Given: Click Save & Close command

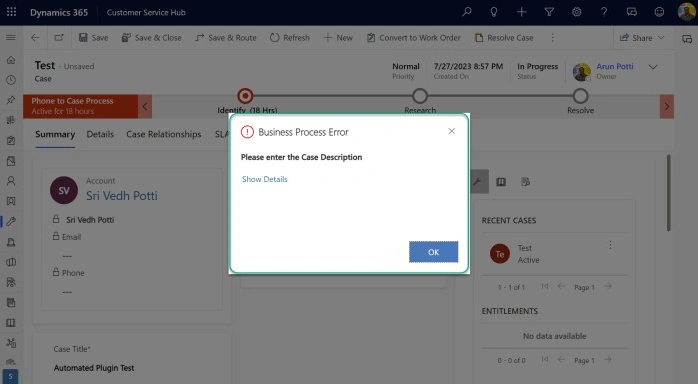Looking at the screenshot, I should pyautogui.click(x=151, y=38).
